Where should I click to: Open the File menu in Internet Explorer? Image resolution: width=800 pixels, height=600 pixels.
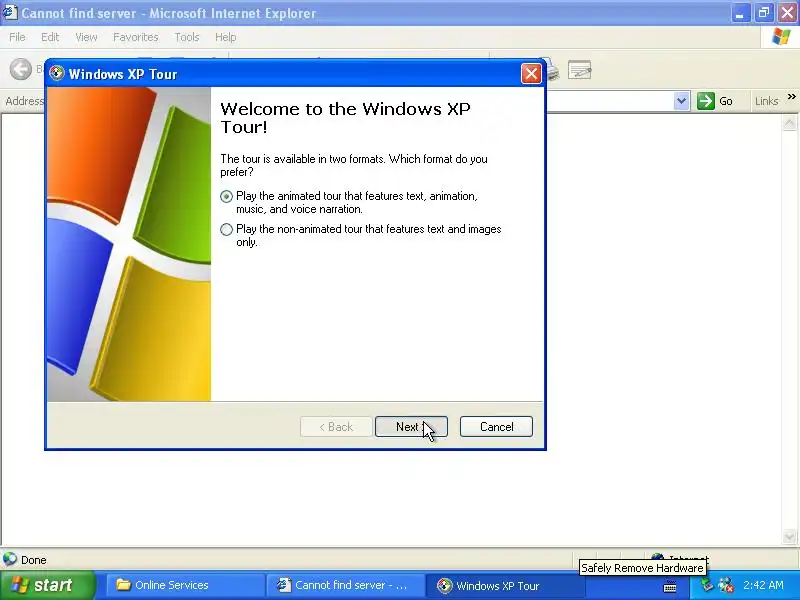[x=17, y=37]
